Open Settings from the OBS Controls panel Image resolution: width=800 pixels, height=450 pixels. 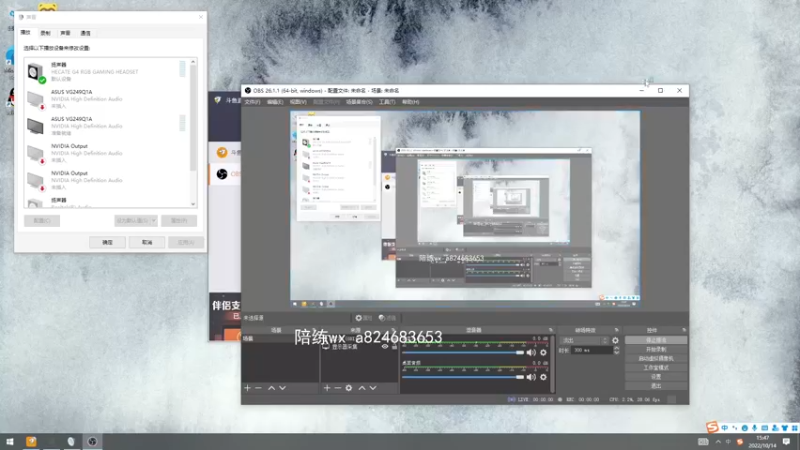point(656,377)
